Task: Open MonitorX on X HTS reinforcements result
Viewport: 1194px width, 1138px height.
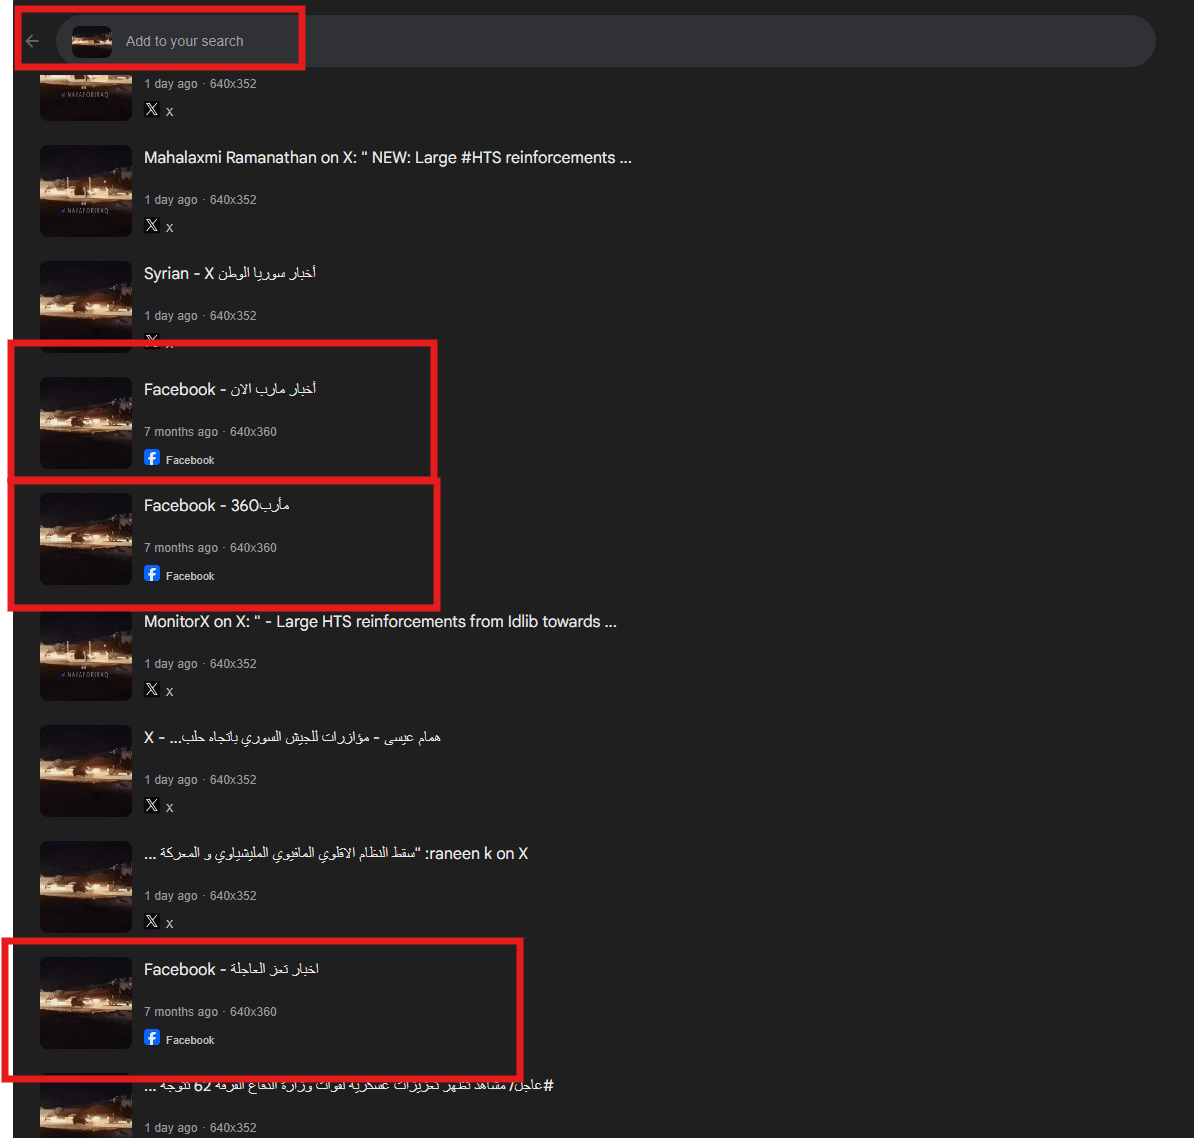Action: pyautogui.click(x=380, y=622)
